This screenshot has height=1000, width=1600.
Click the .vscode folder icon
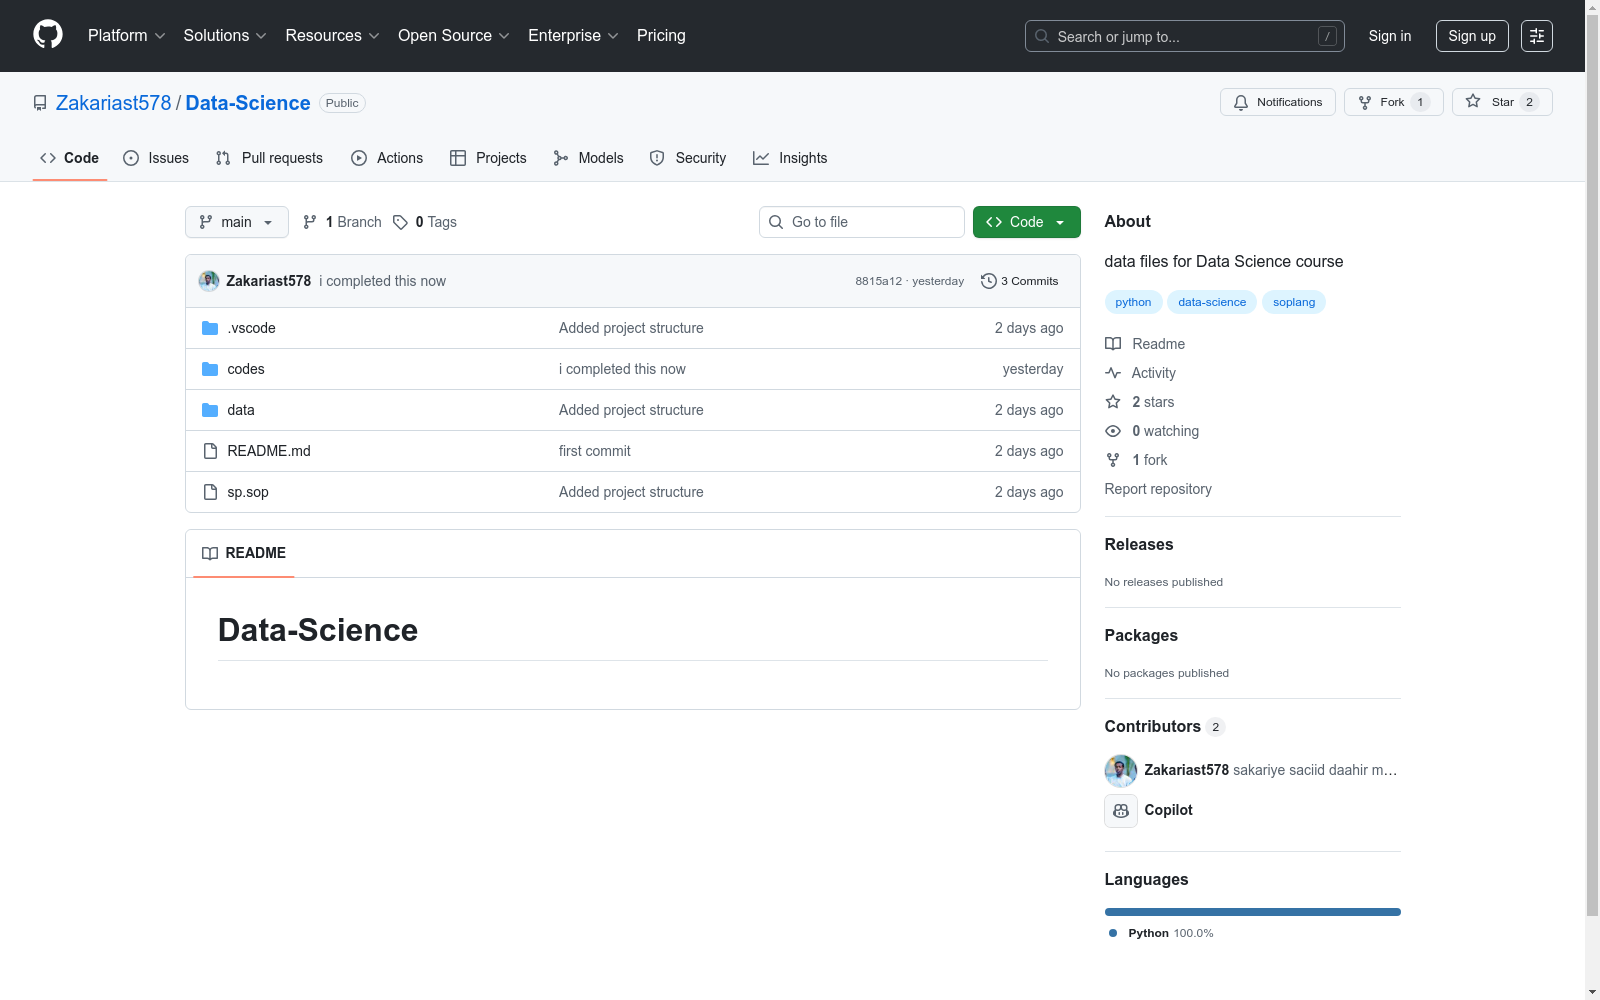pyautogui.click(x=210, y=328)
